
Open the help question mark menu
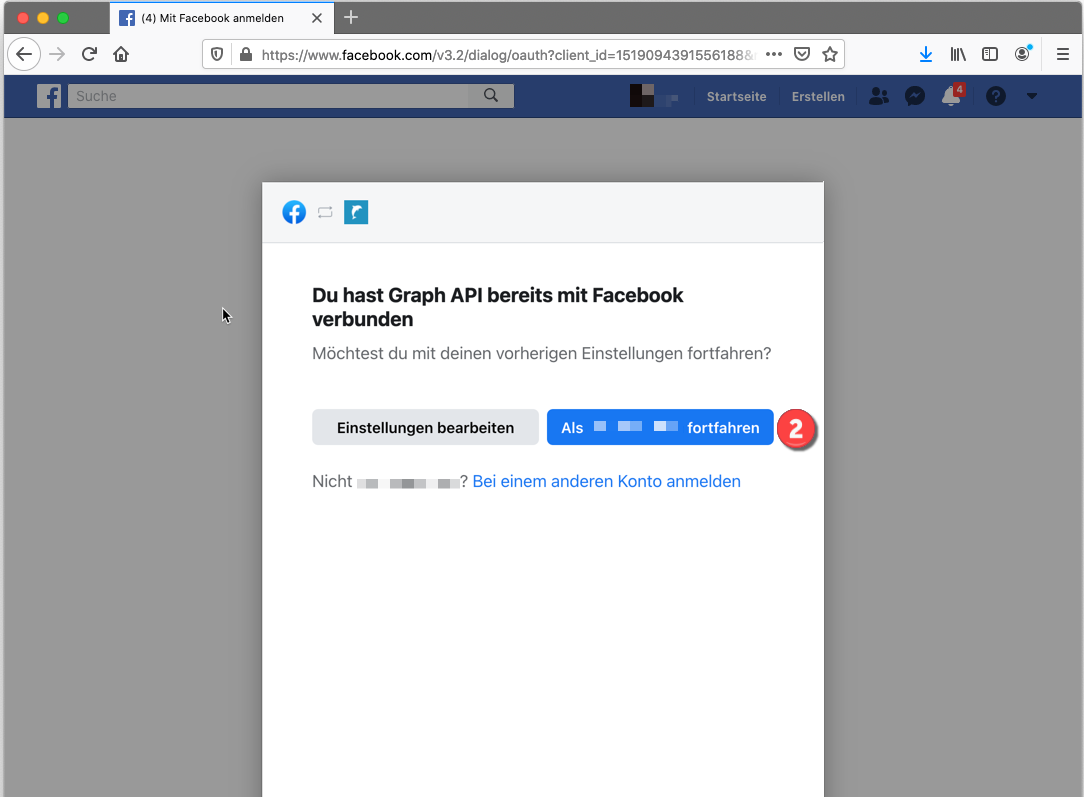click(x=996, y=96)
